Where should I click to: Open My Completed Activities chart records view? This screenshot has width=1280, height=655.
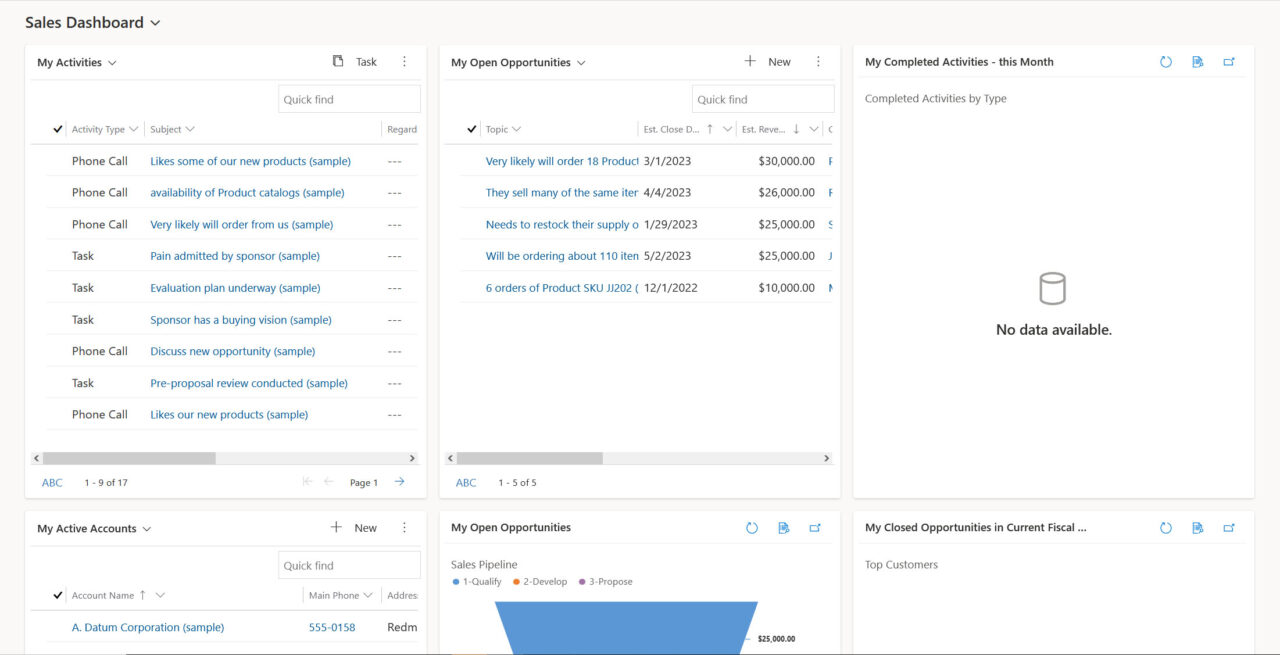(1197, 61)
